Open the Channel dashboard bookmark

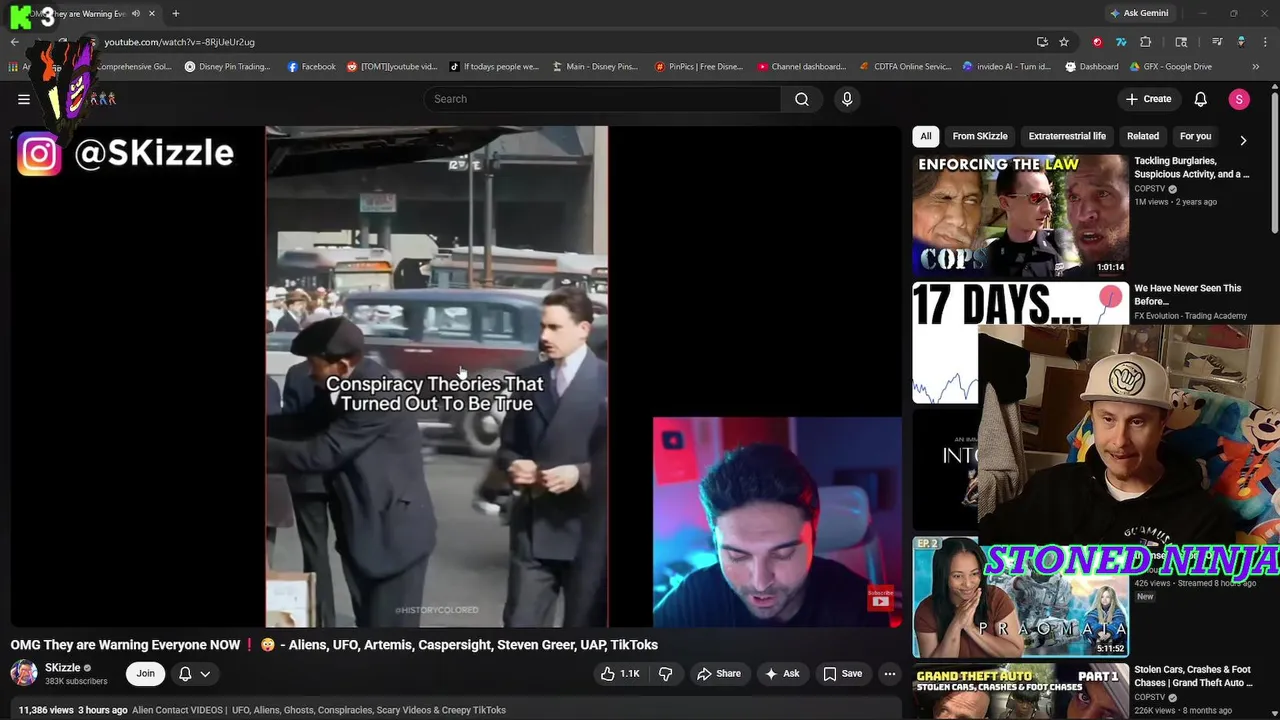click(802, 67)
